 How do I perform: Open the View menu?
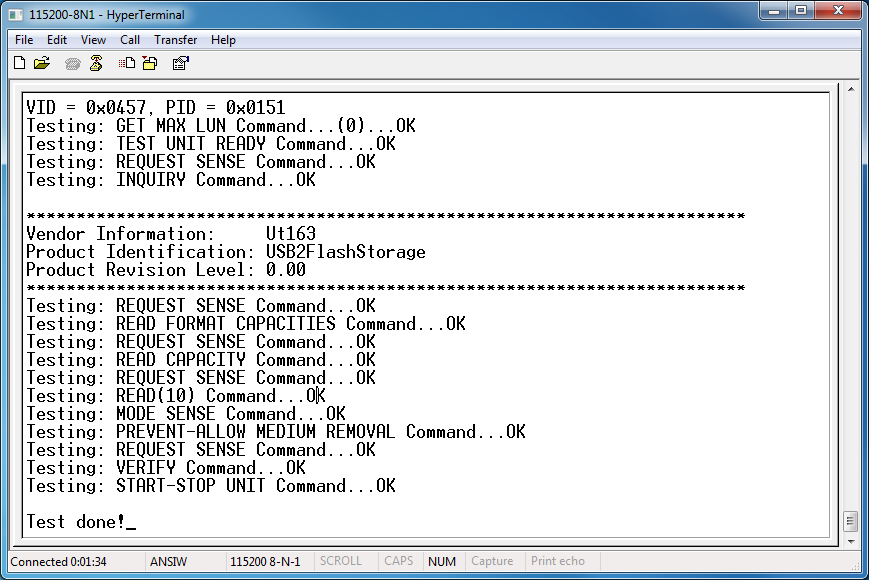coord(93,40)
